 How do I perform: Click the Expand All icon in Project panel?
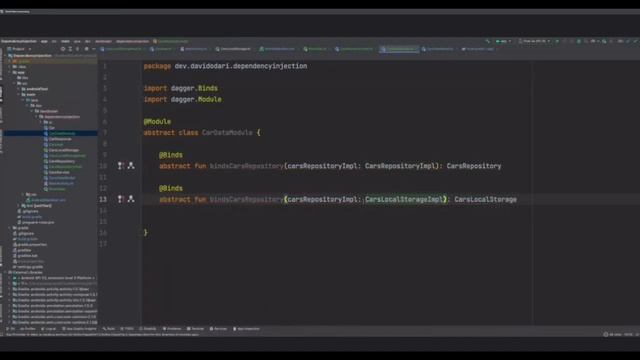[70, 49]
